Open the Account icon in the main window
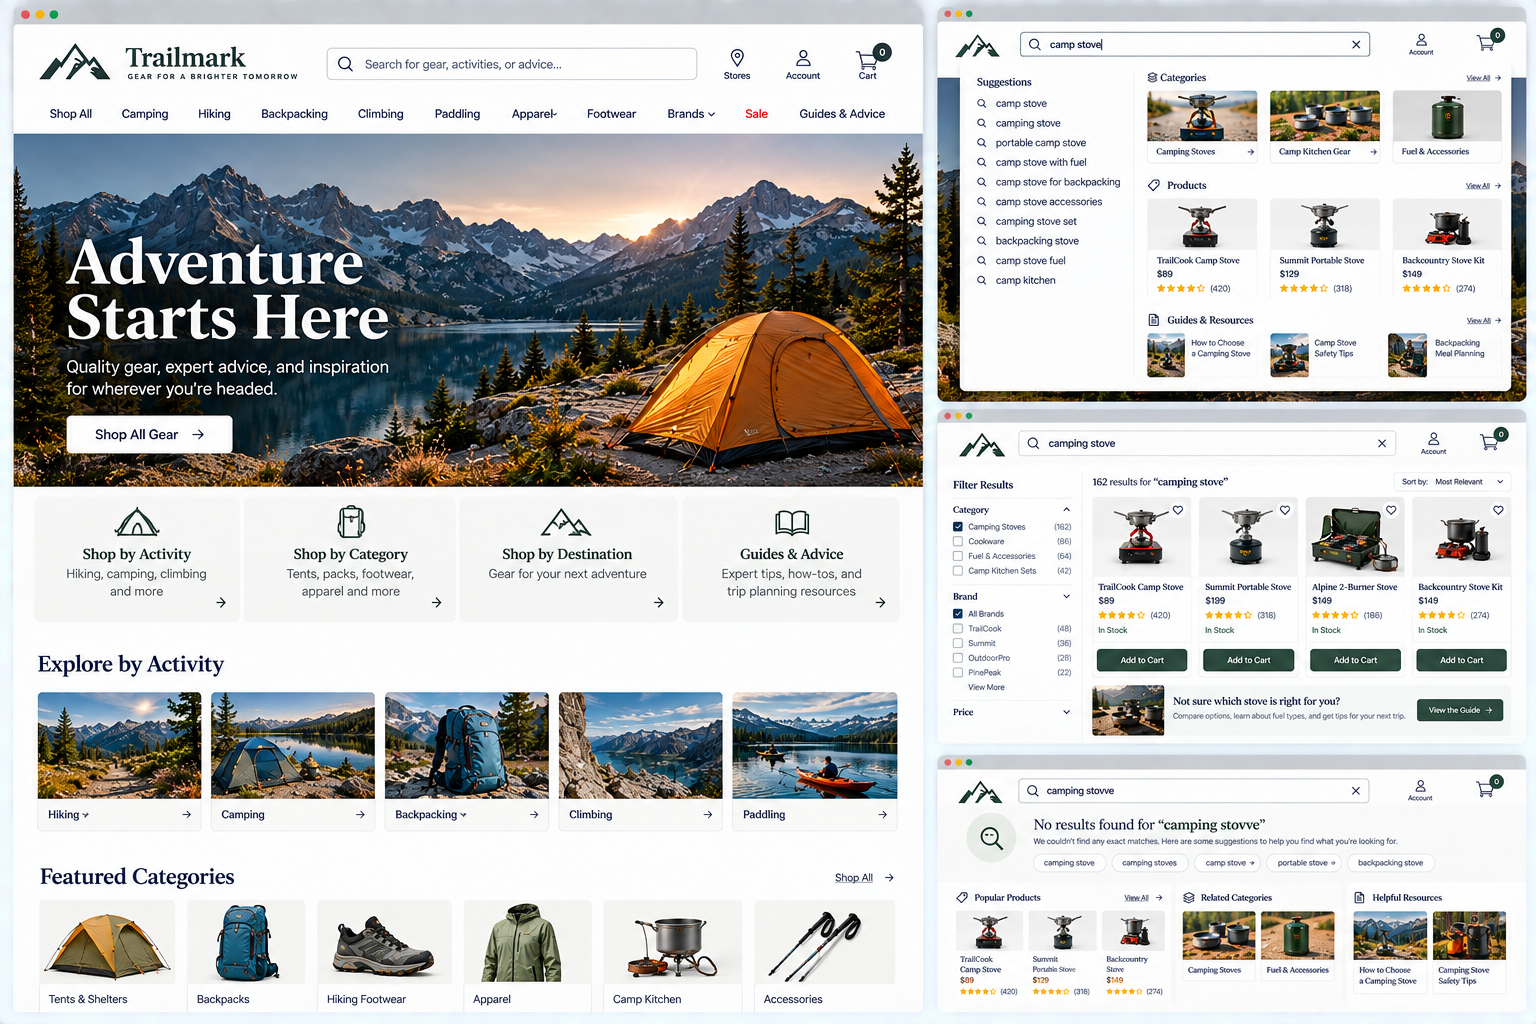 coord(803,58)
